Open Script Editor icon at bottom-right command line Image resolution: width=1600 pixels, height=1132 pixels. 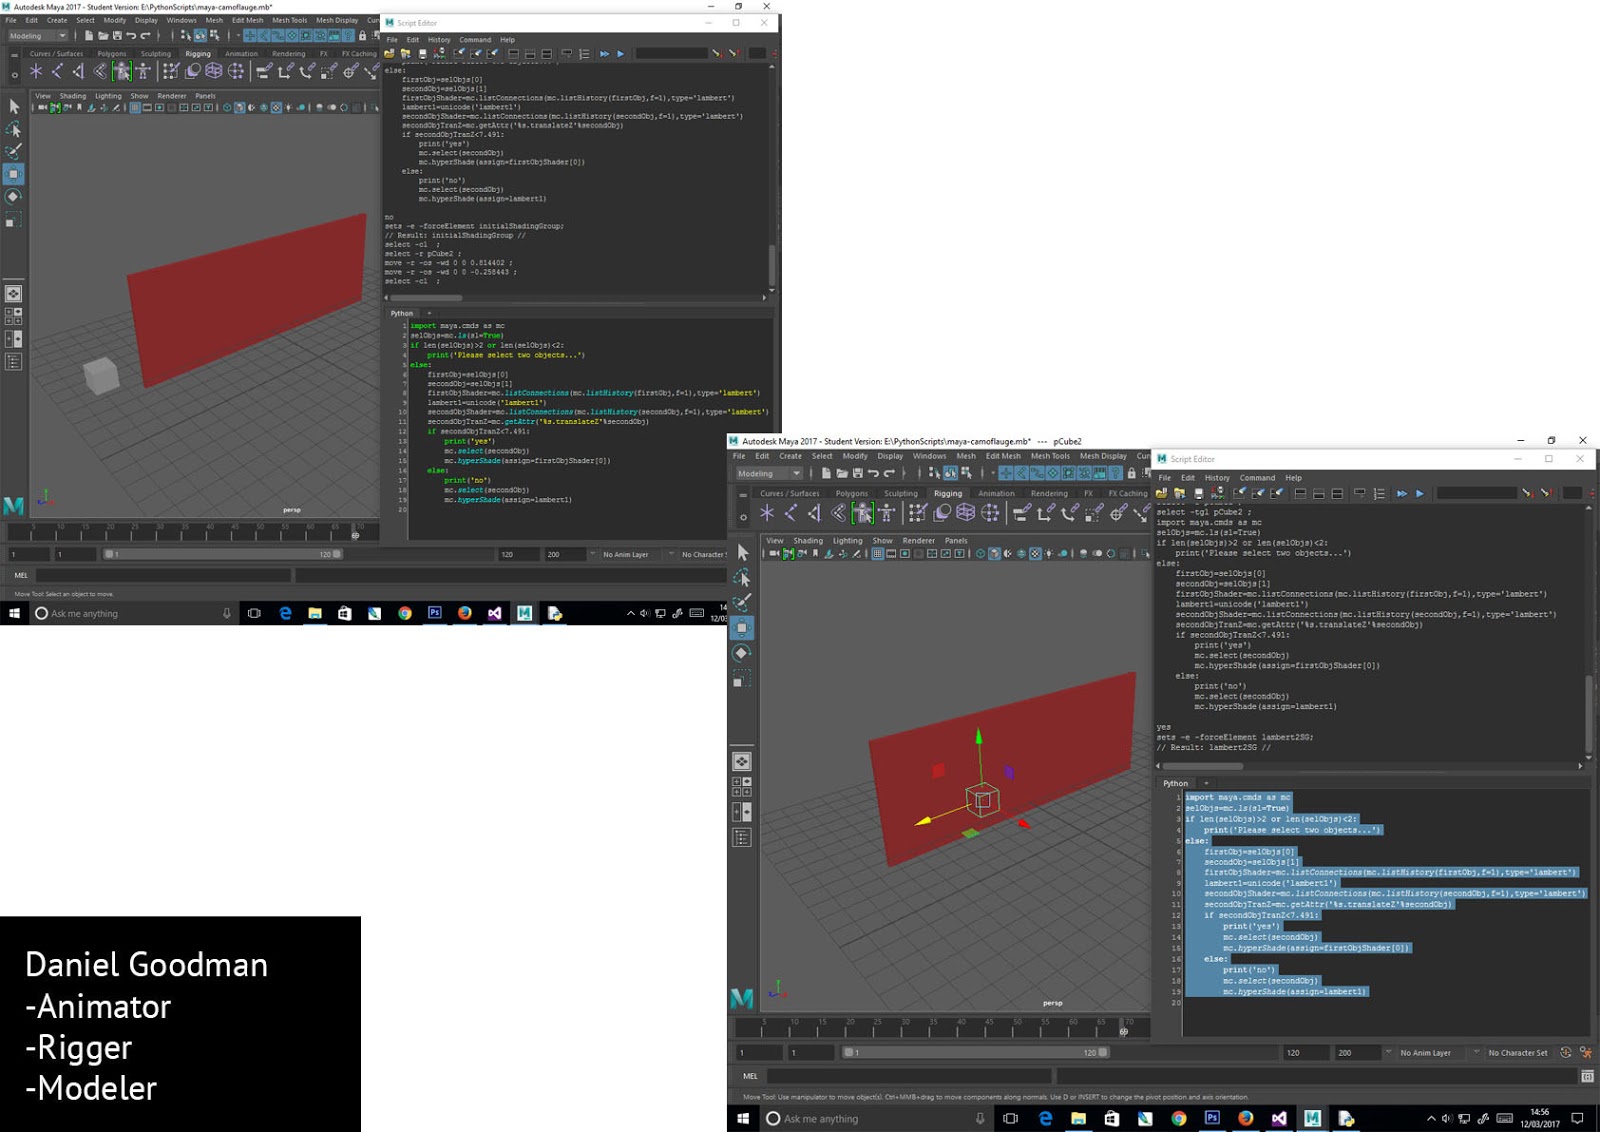point(1587,1076)
